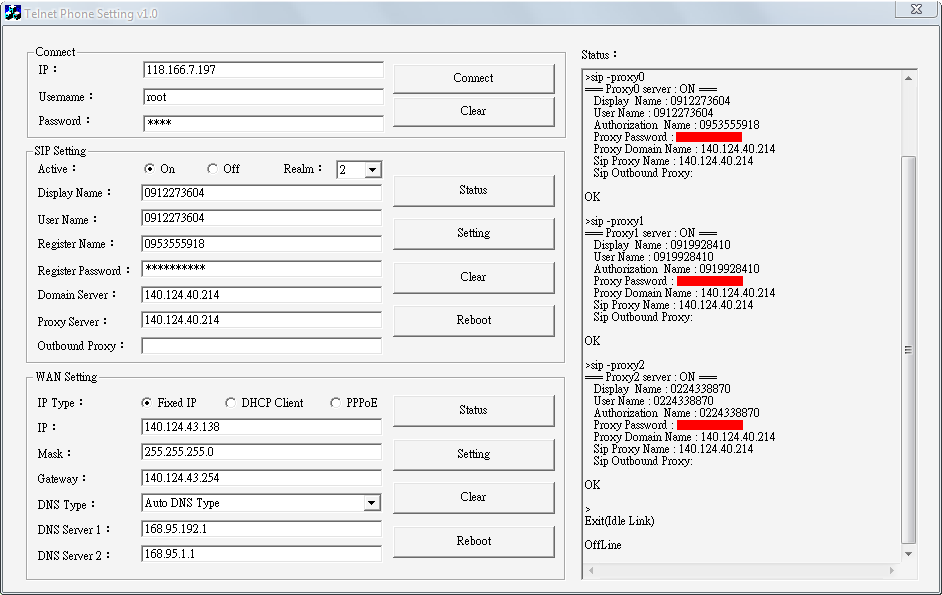Click the '>sip -proxy0' line in status log
The width and height of the screenshot is (942, 595).
[615, 77]
